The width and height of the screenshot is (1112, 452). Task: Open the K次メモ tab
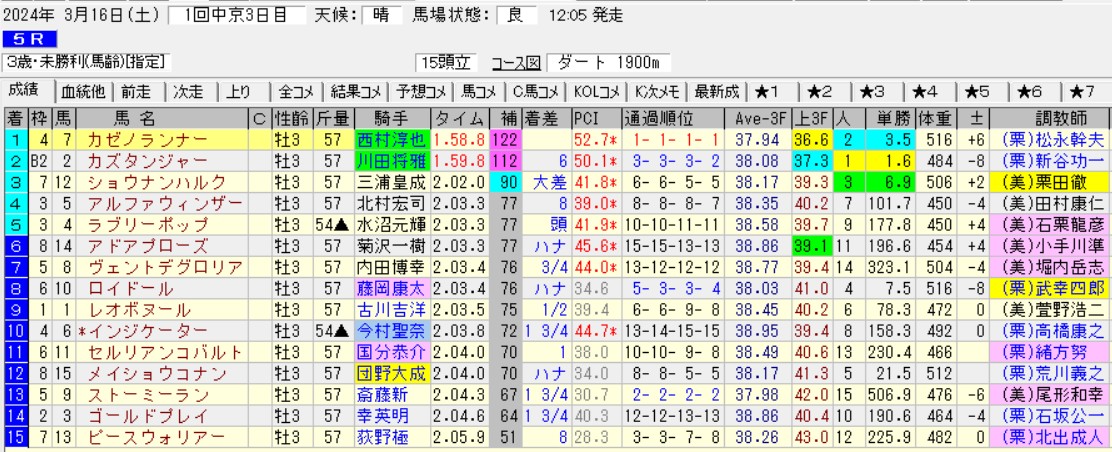657,92
